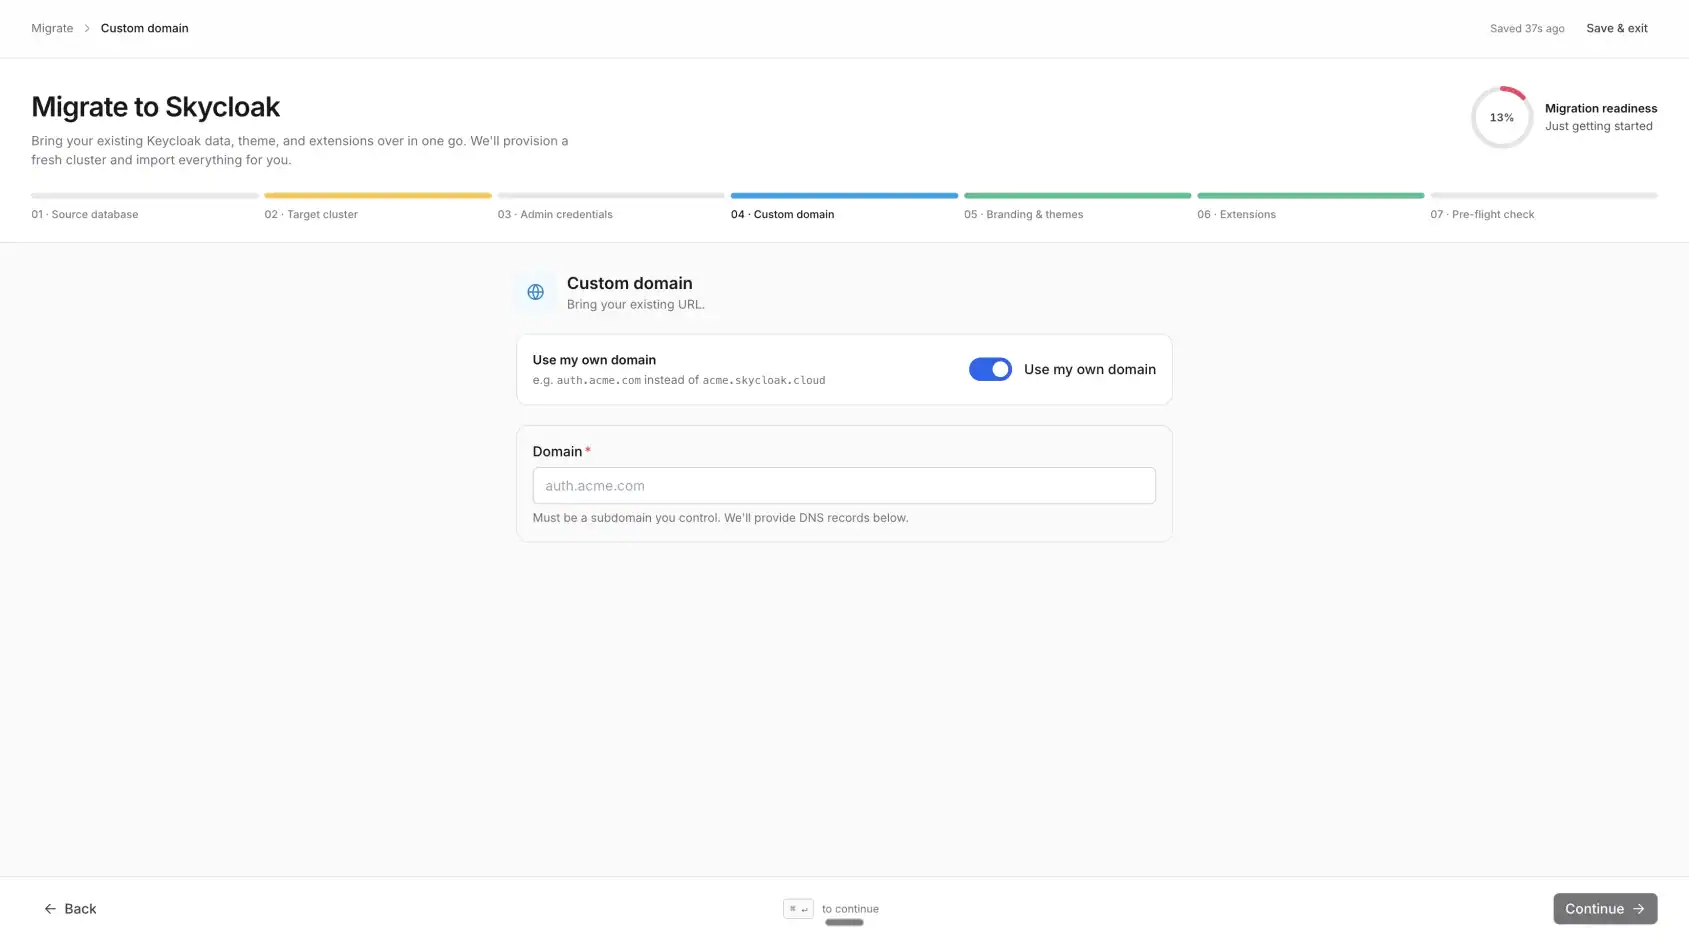Viewport: 1689px width, 940px height.
Task: Go to step 07 Pre-flight check
Action: [x=1544, y=207]
